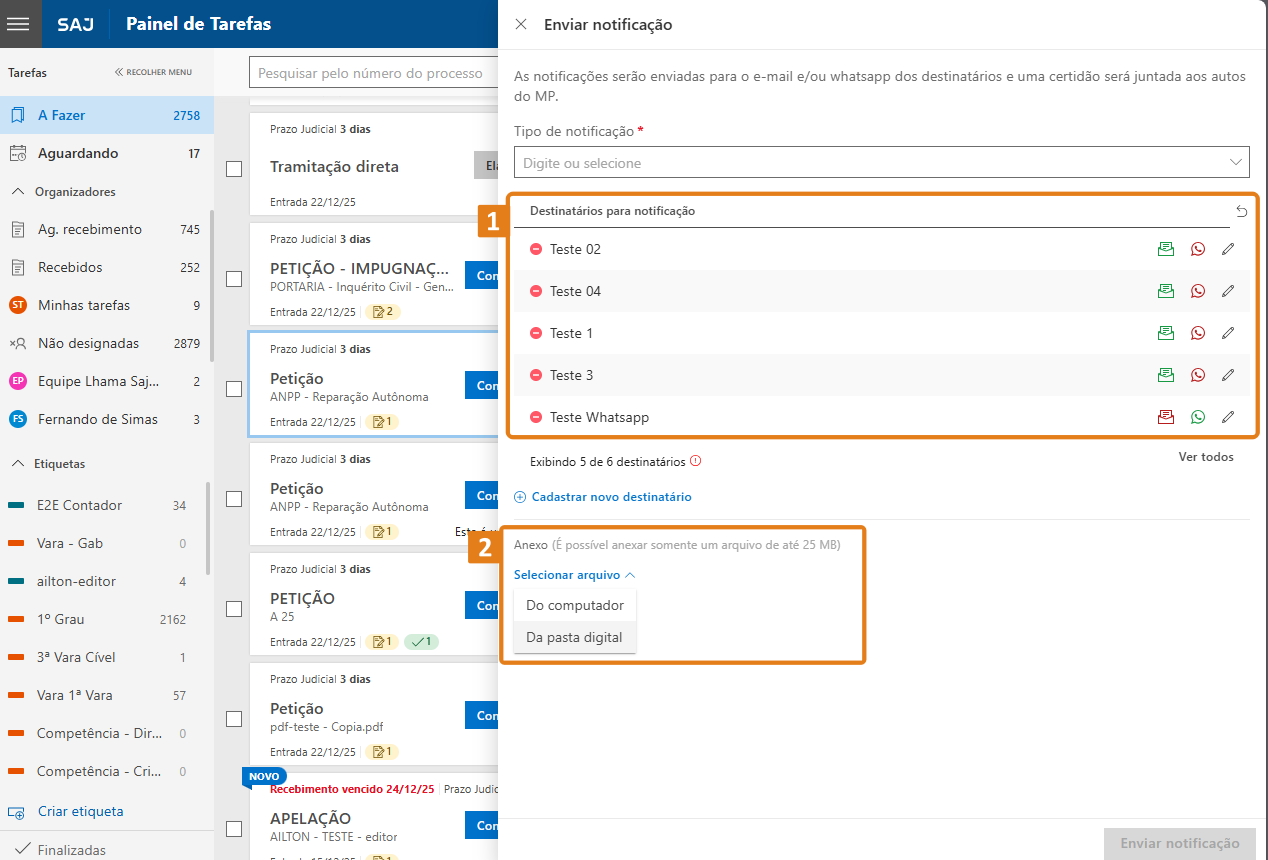The width and height of the screenshot is (1268, 860).
Task: Collapse the Organizadores section
Action: pos(18,191)
